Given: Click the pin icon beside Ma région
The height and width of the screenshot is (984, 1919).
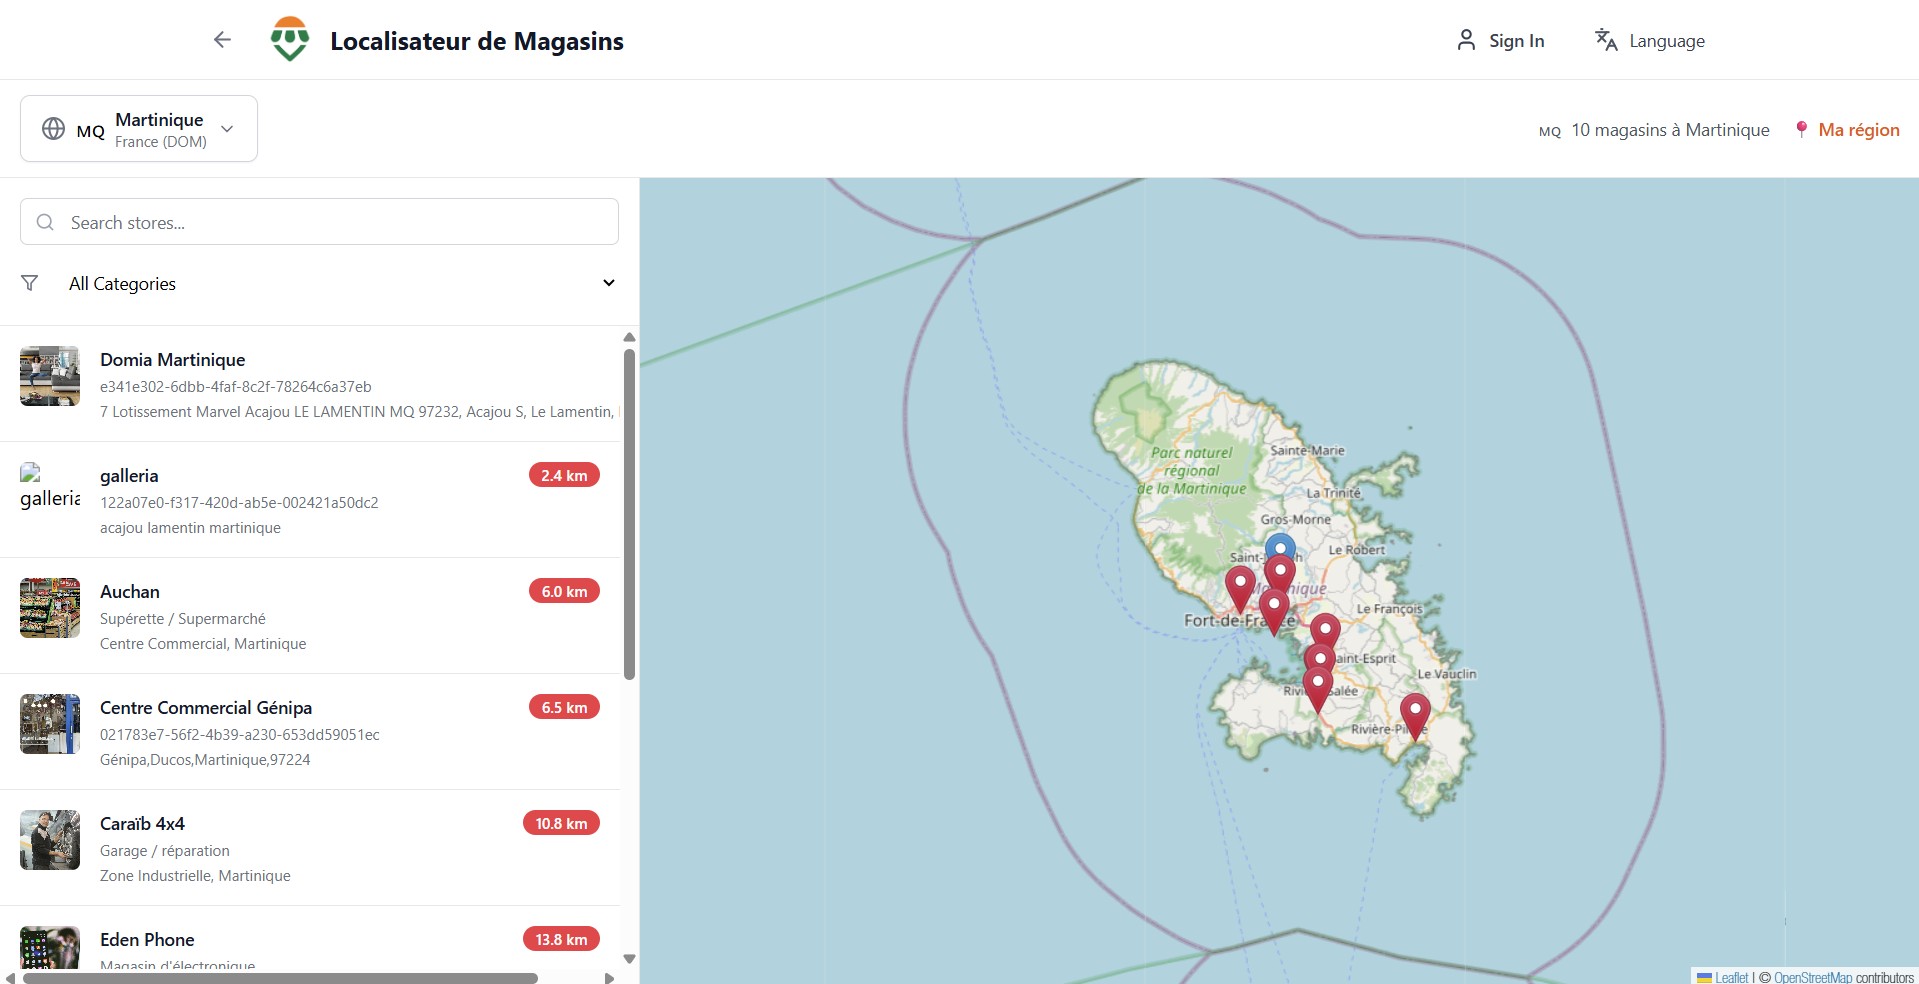Looking at the screenshot, I should click(x=1801, y=130).
